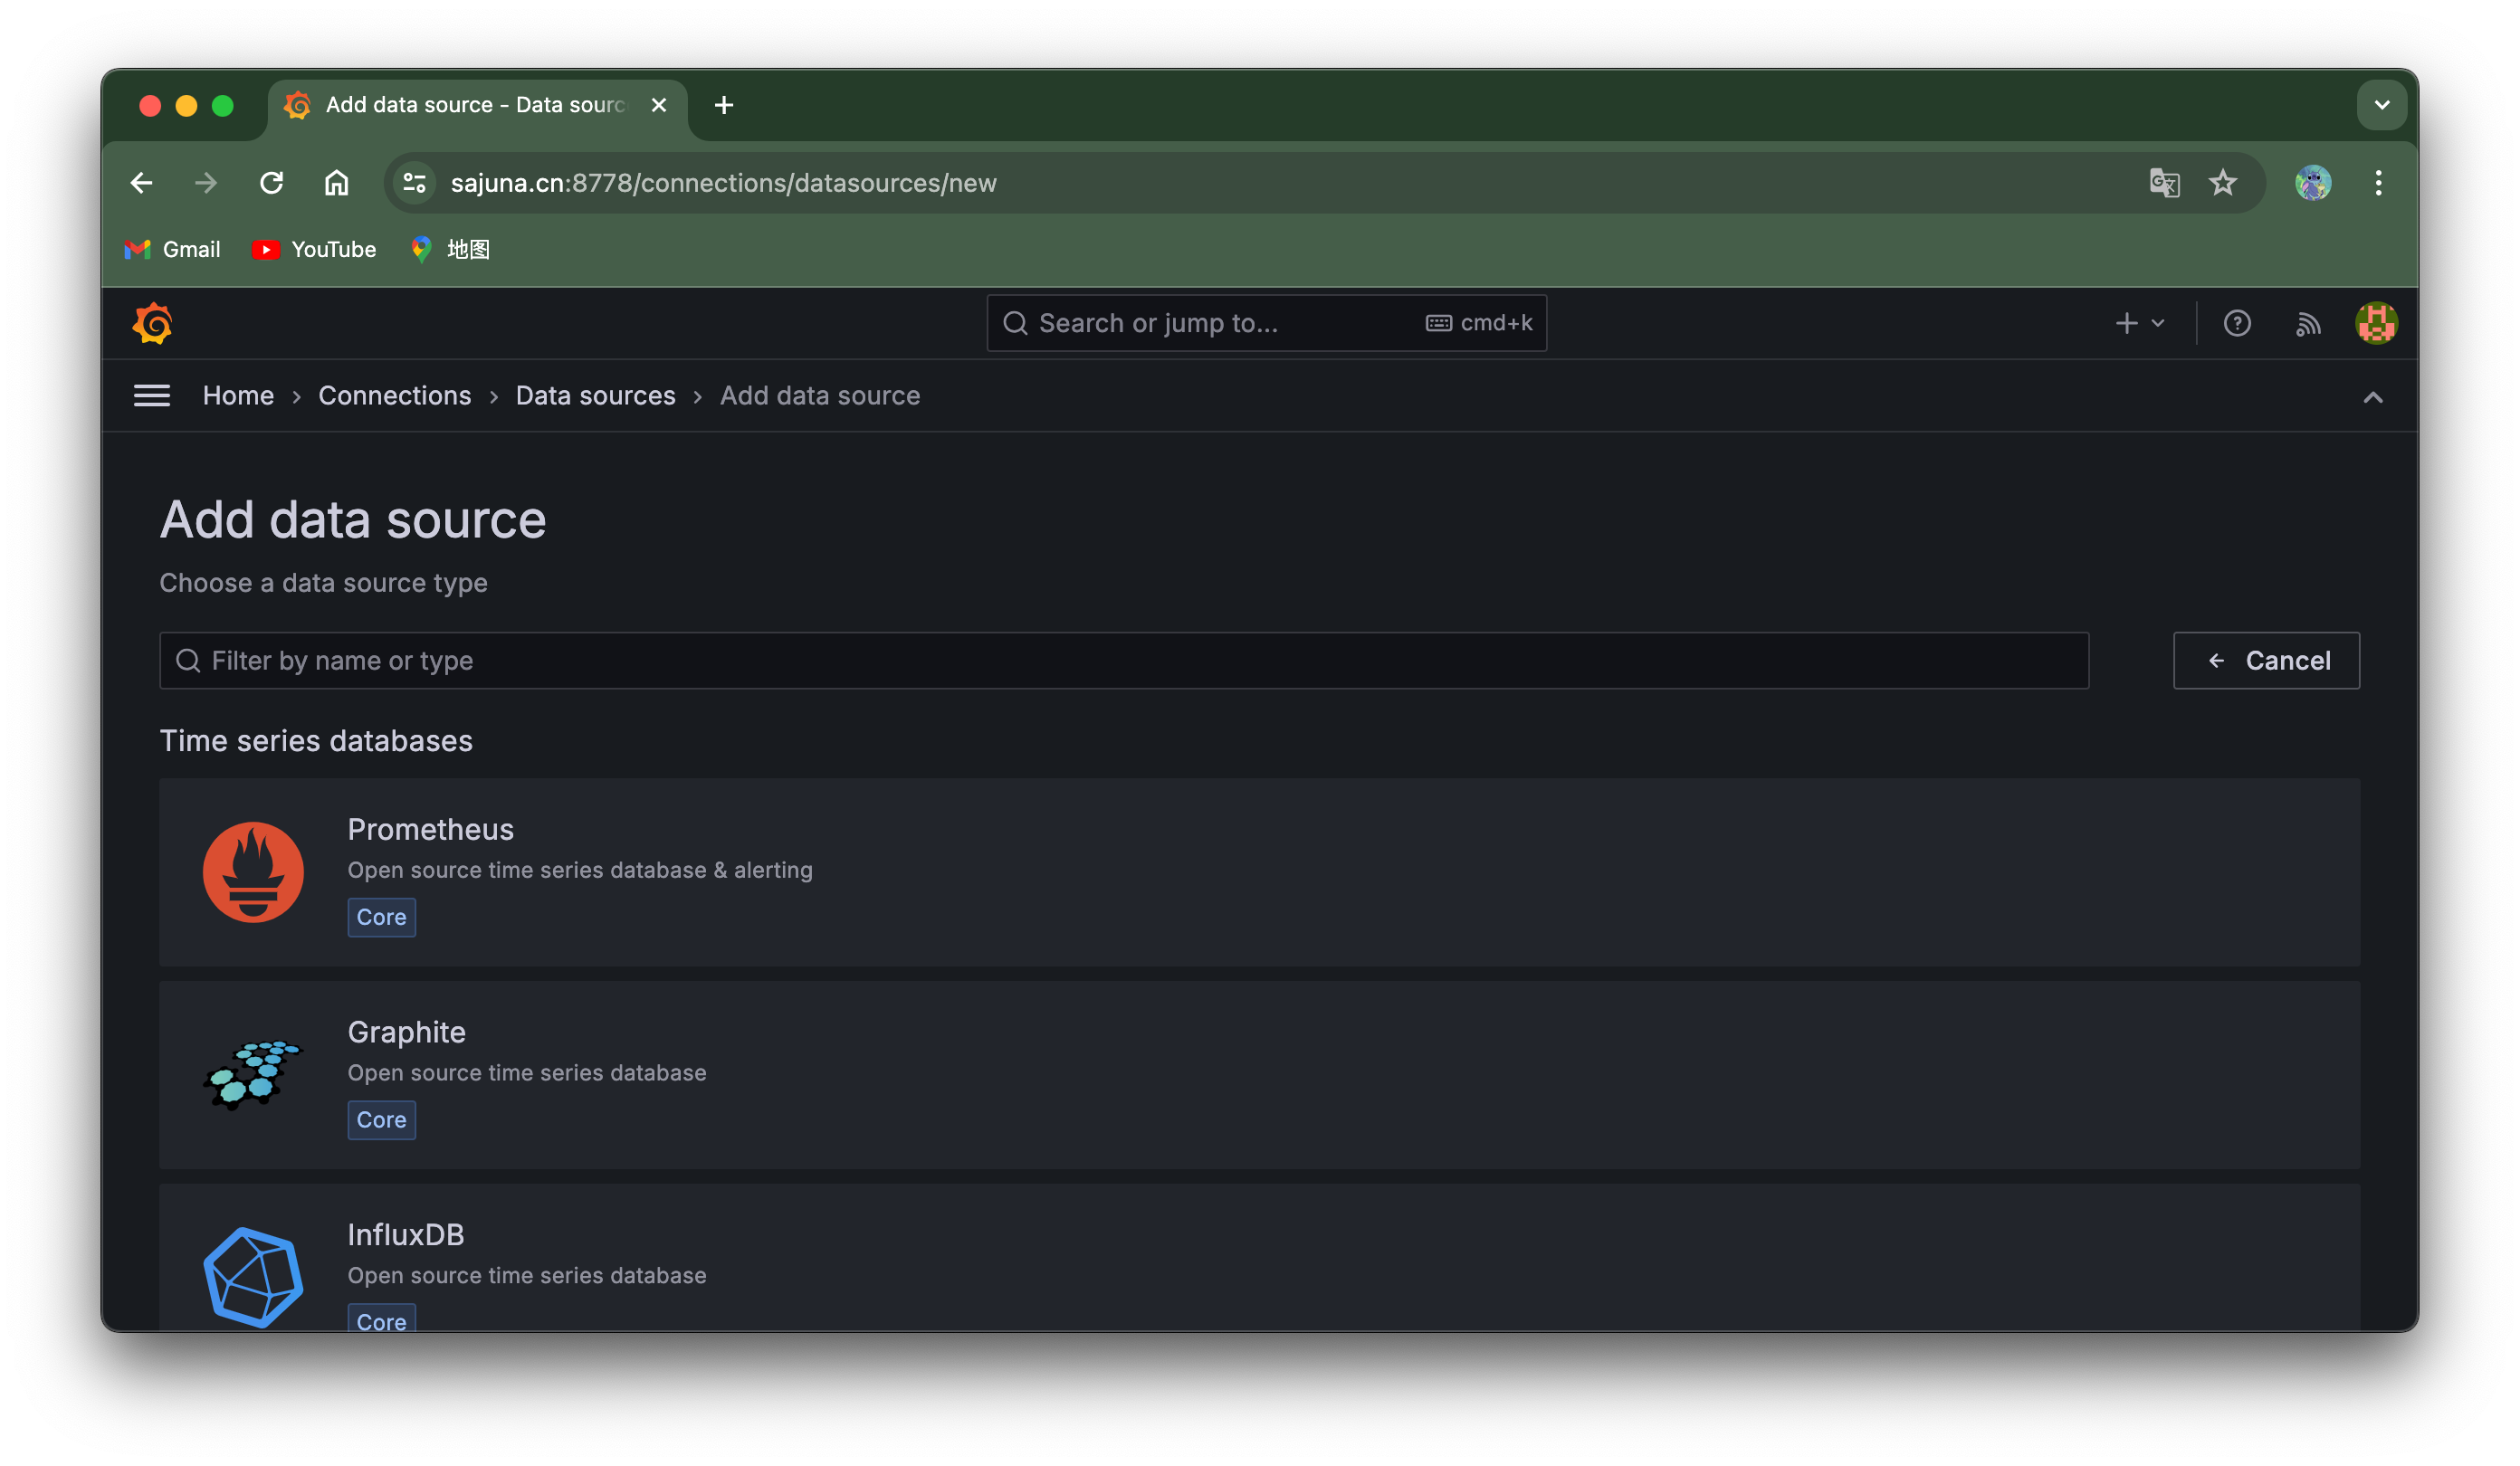This screenshot has width=2520, height=1466.
Task: Click the Graphite logo icon
Action: tap(253, 1075)
